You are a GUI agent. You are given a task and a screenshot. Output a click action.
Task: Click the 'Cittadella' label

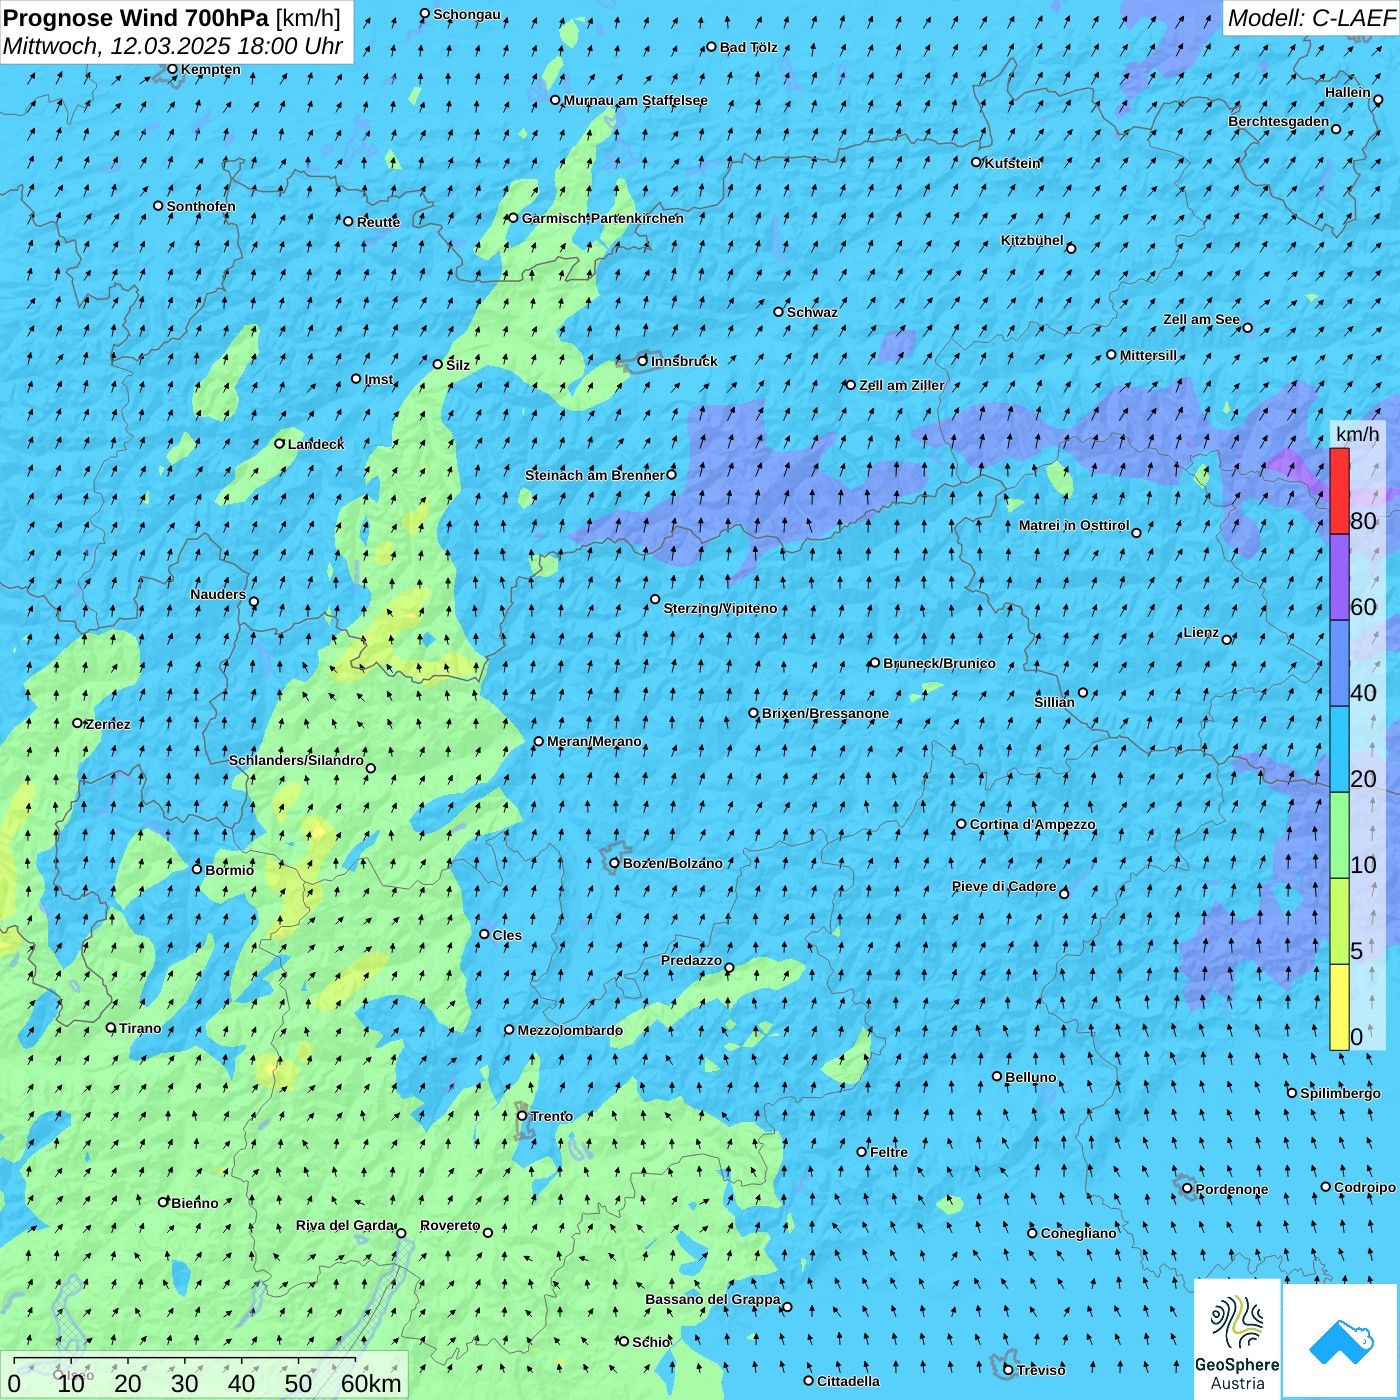[x=848, y=1381]
